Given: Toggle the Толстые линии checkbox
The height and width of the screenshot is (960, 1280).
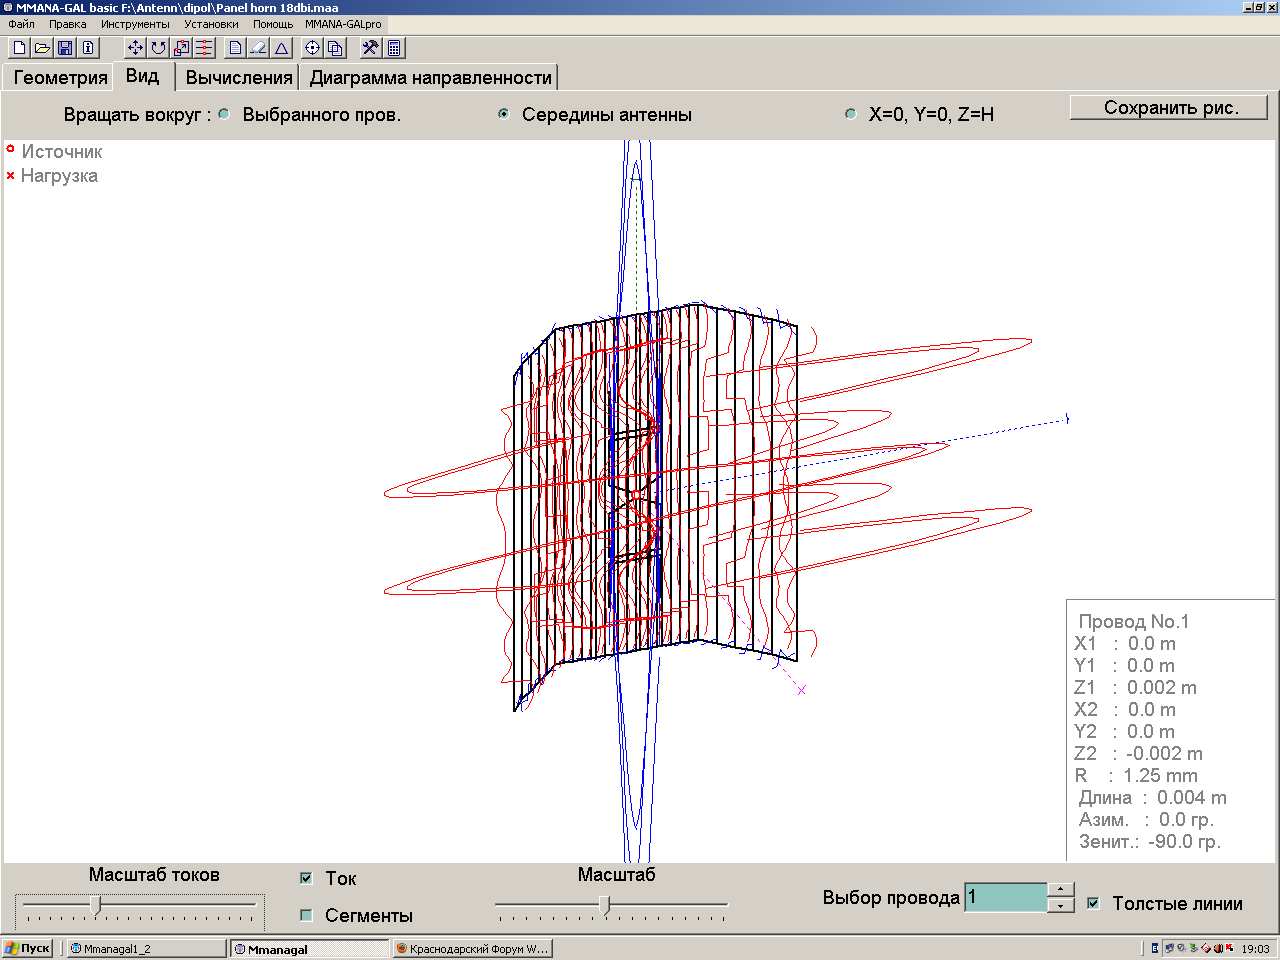Looking at the screenshot, I should 1093,903.
